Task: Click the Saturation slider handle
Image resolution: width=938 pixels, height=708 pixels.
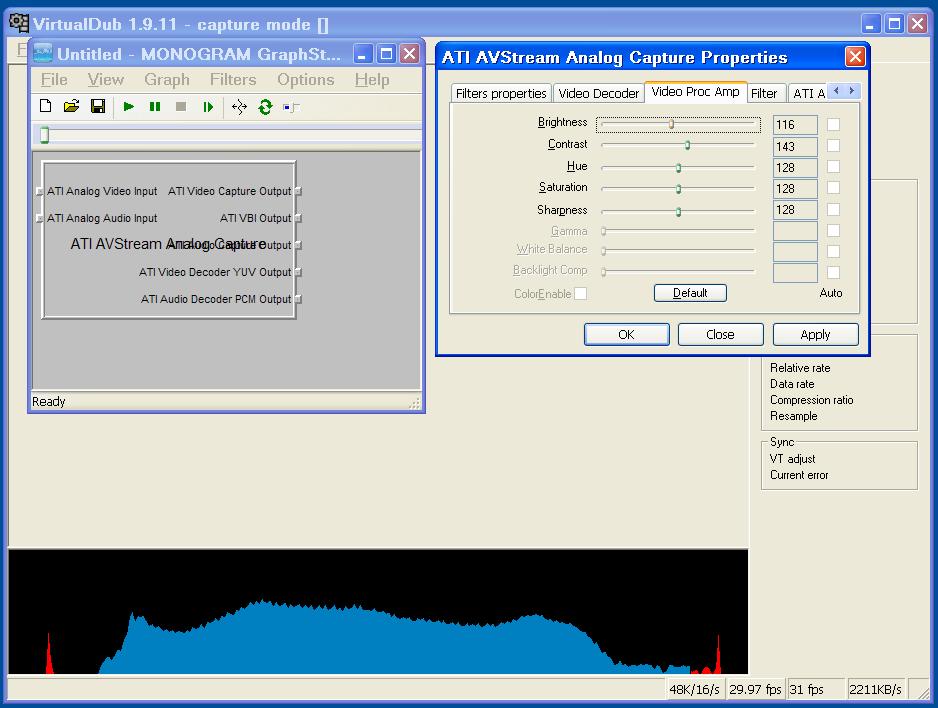Action: (678, 189)
